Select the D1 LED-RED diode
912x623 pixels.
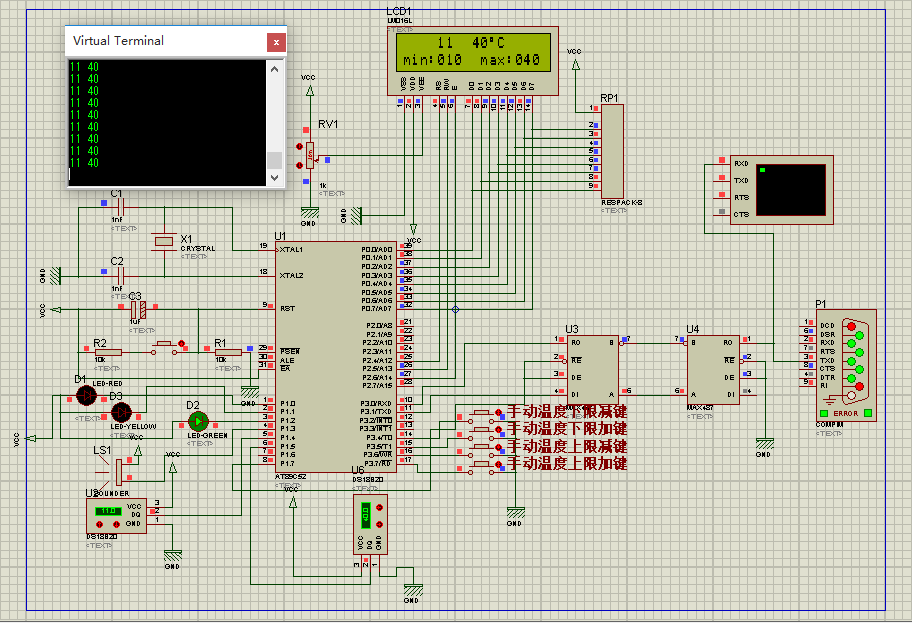click(87, 396)
